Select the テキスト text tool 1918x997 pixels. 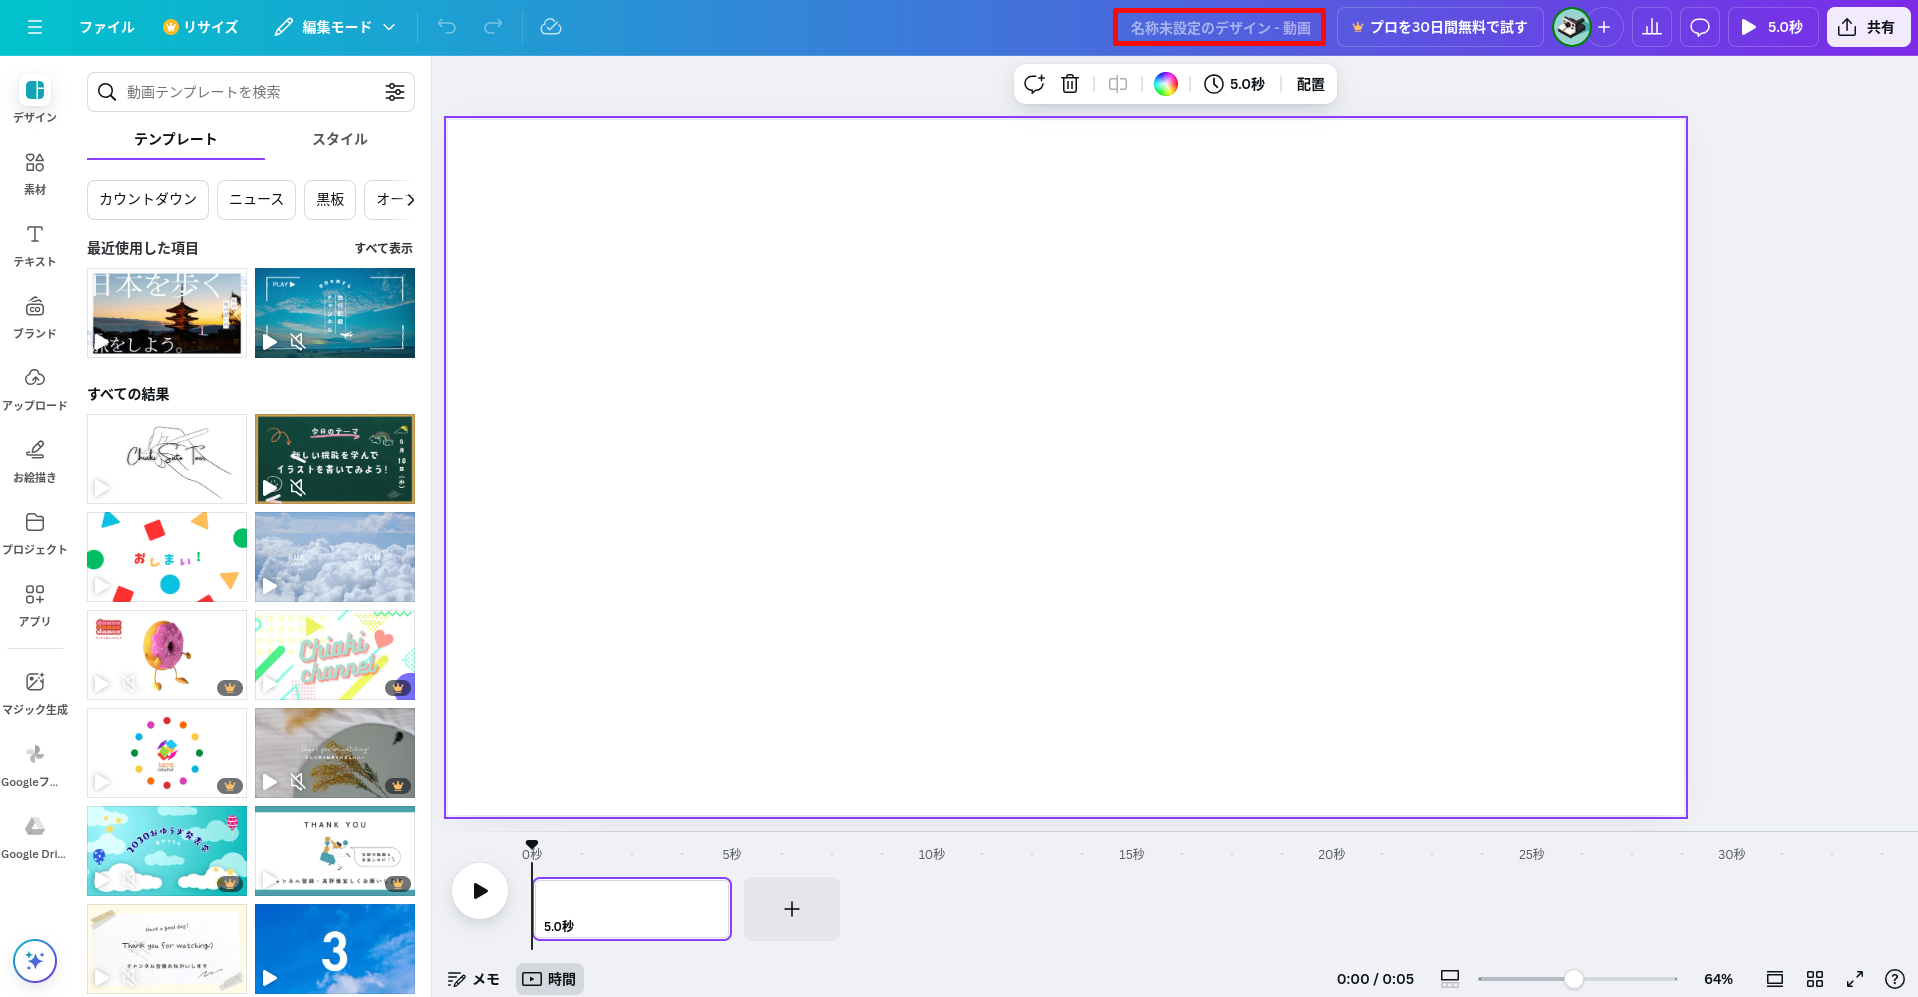coord(35,244)
